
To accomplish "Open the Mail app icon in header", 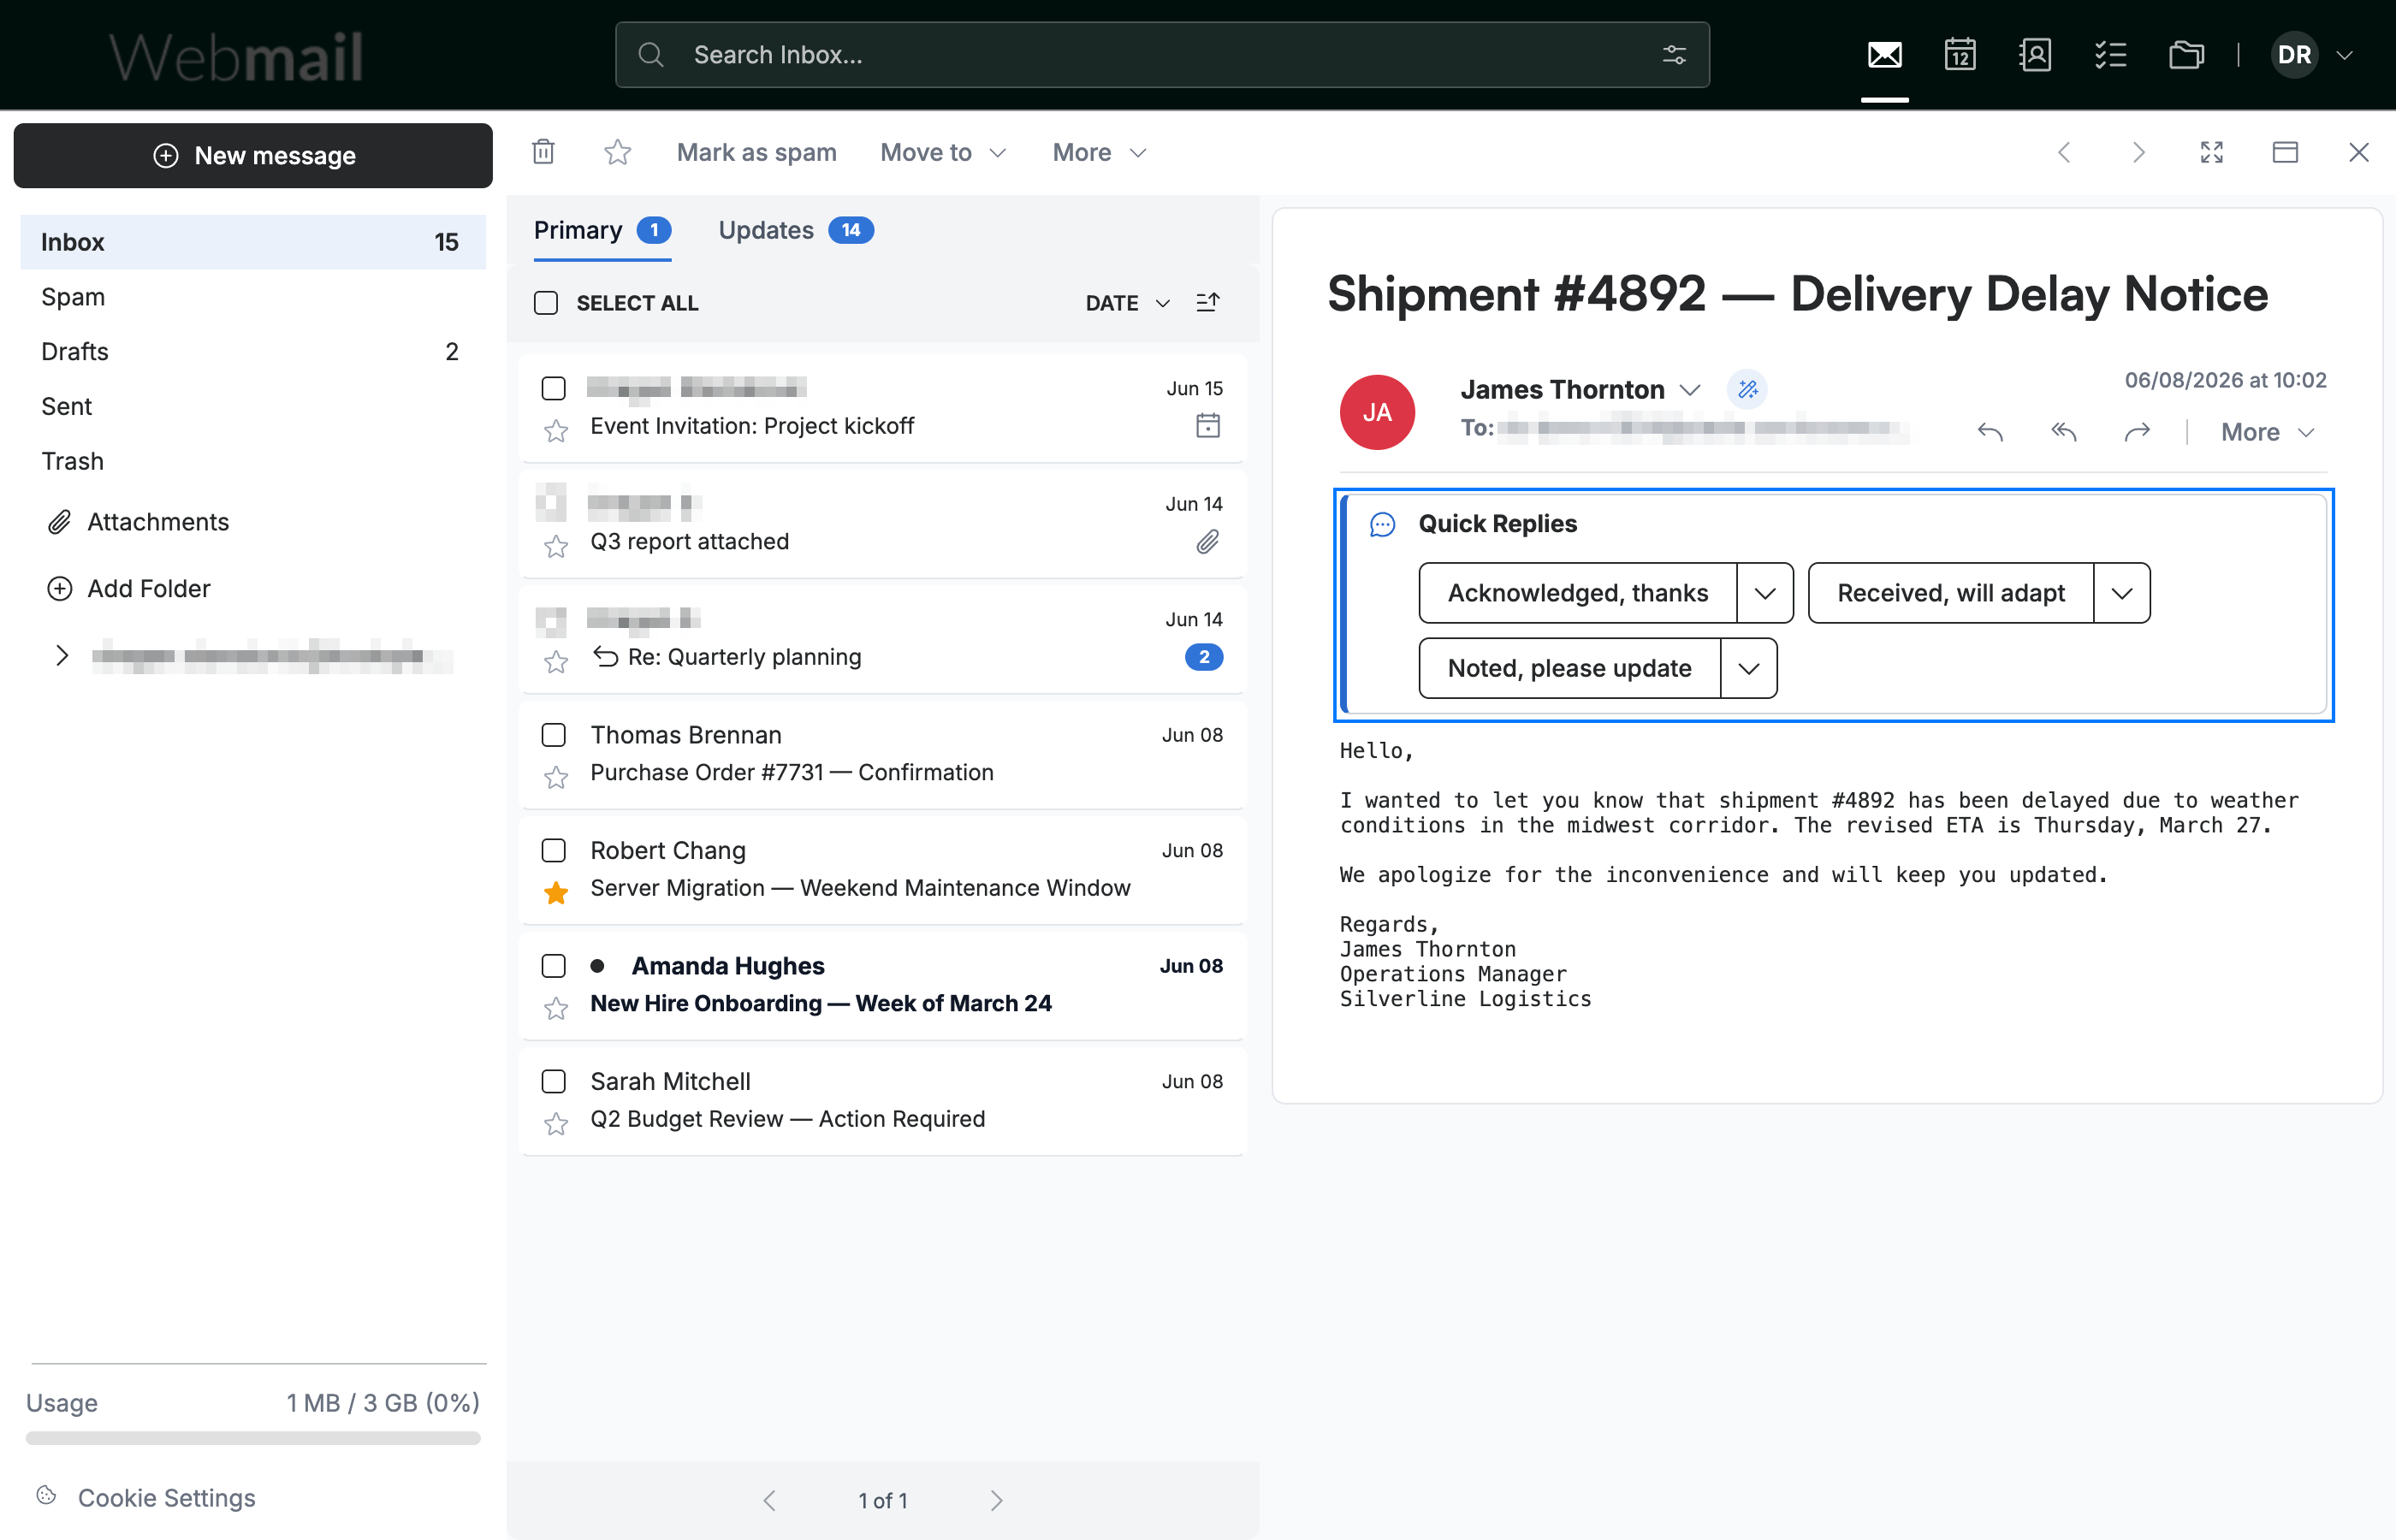I will (1884, 55).
